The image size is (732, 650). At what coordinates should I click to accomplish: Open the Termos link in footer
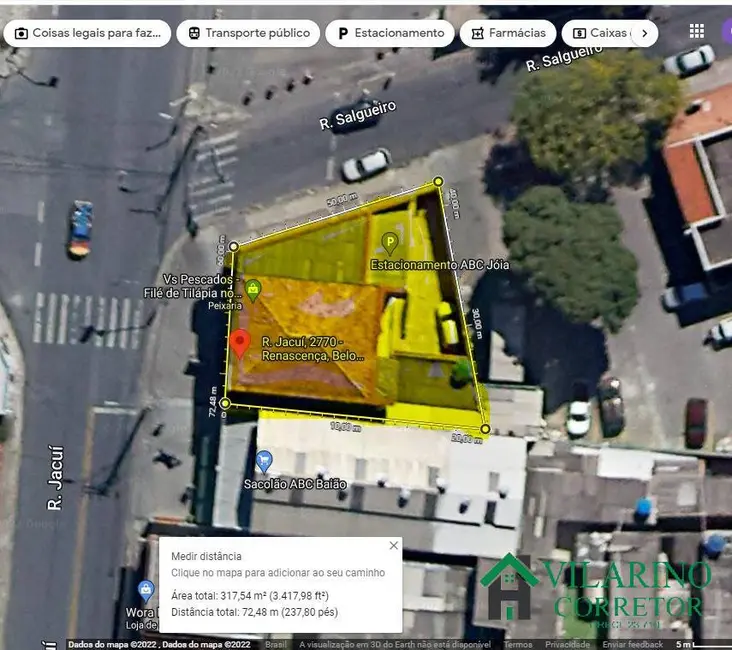click(518, 645)
